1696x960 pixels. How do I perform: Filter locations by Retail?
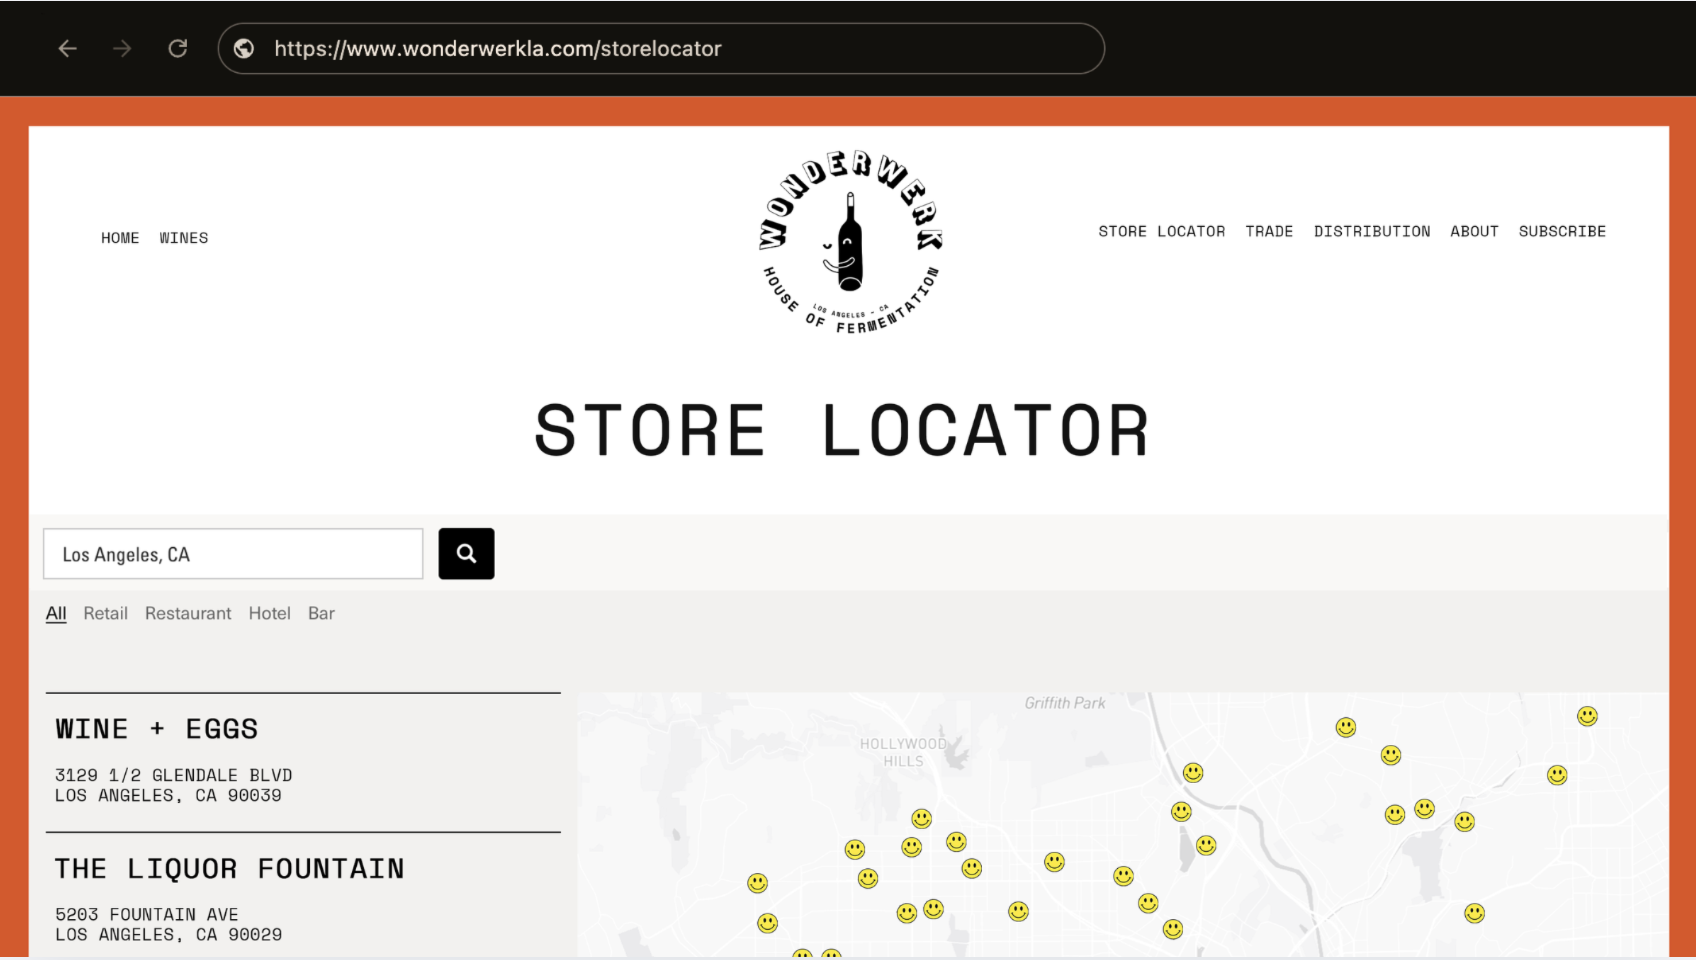pyautogui.click(x=105, y=613)
